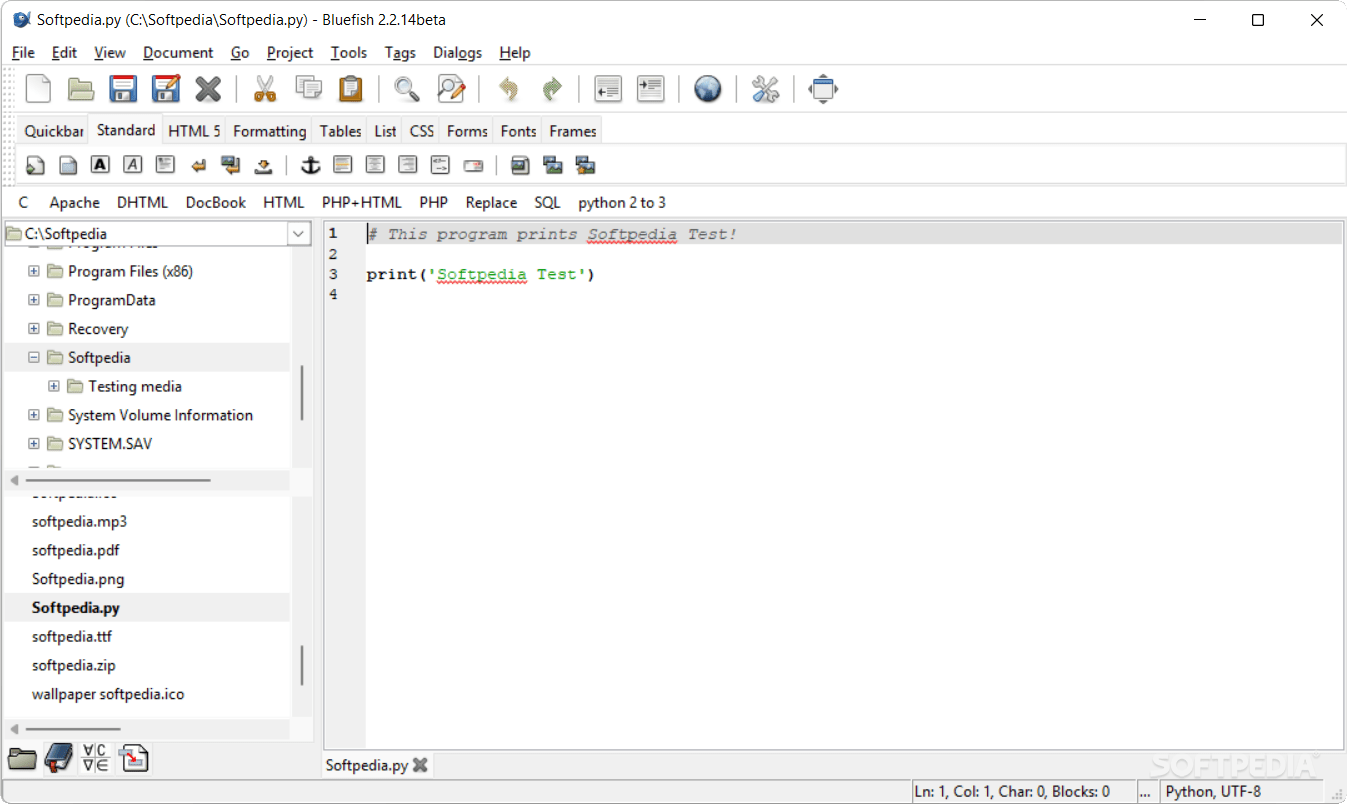Switch to the Tables toolbar tab
Image resolution: width=1347 pixels, height=804 pixels.
click(x=341, y=131)
